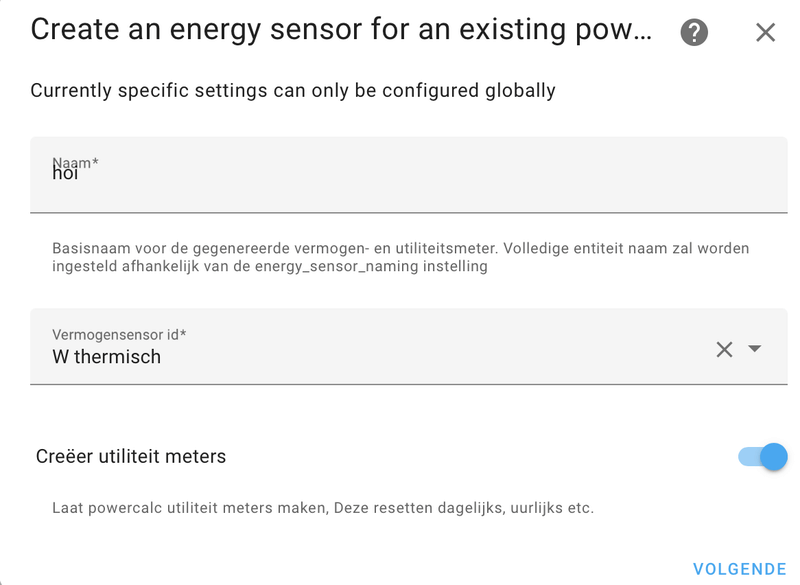Disable the Creëer utiliteit meters switch
800x585 pixels.
point(762,457)
